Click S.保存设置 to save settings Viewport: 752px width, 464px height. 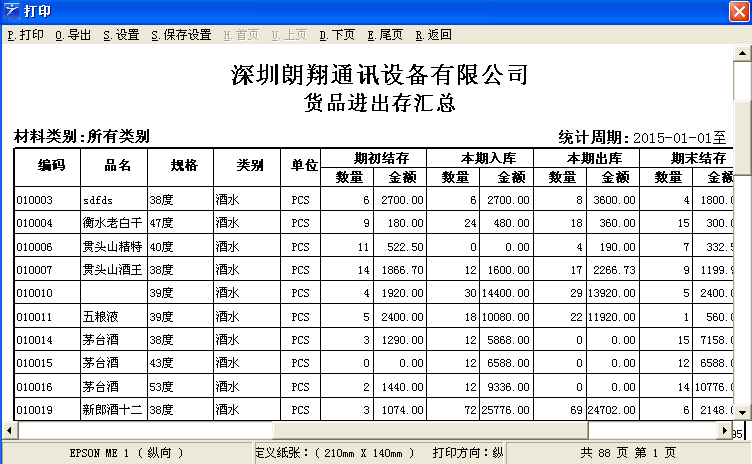point(181,35)
